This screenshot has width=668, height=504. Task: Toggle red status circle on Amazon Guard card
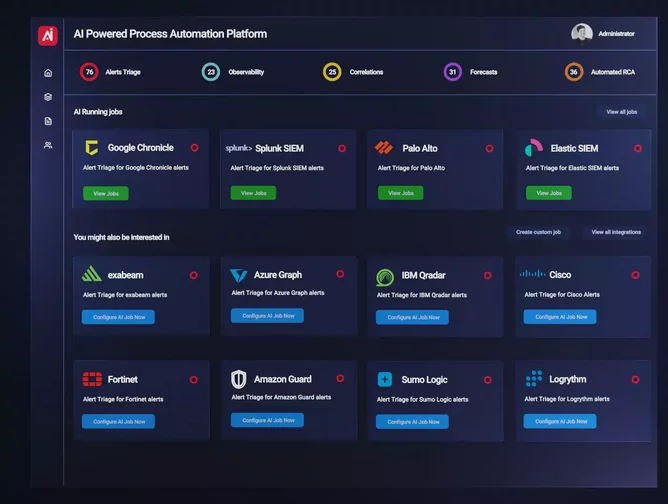click(340, 378)
